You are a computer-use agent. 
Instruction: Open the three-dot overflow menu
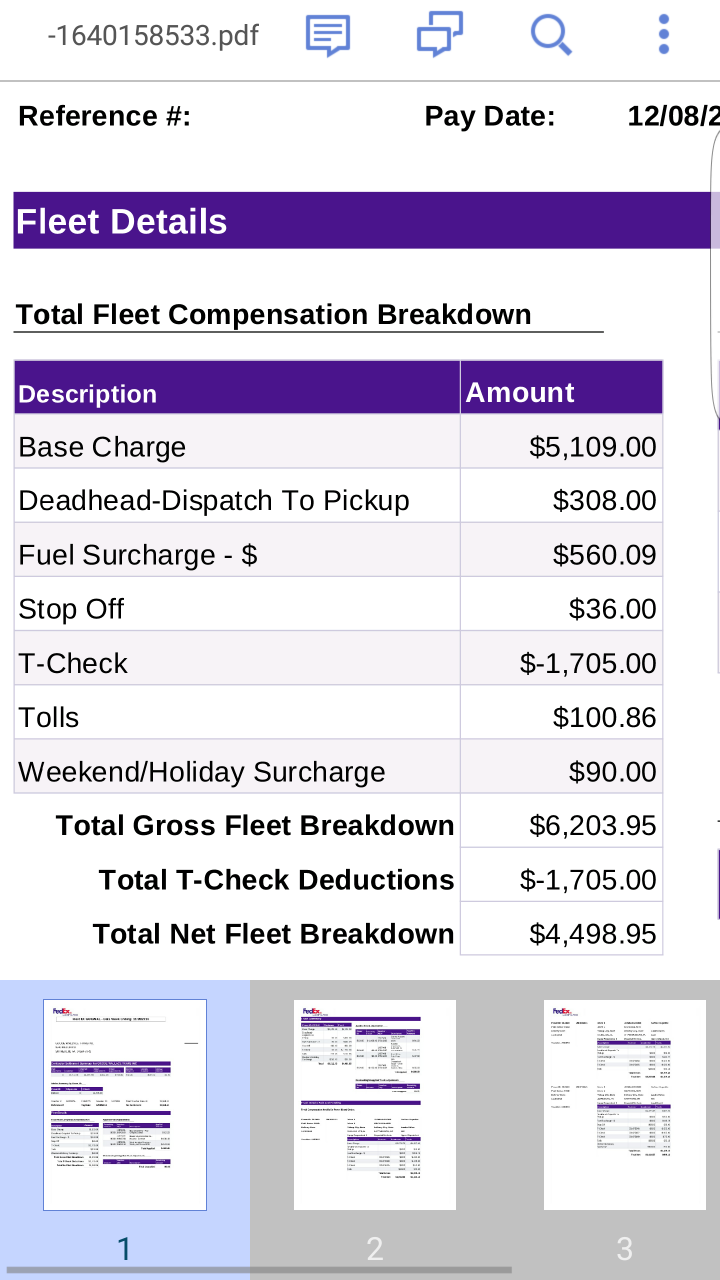click(663, 36)
